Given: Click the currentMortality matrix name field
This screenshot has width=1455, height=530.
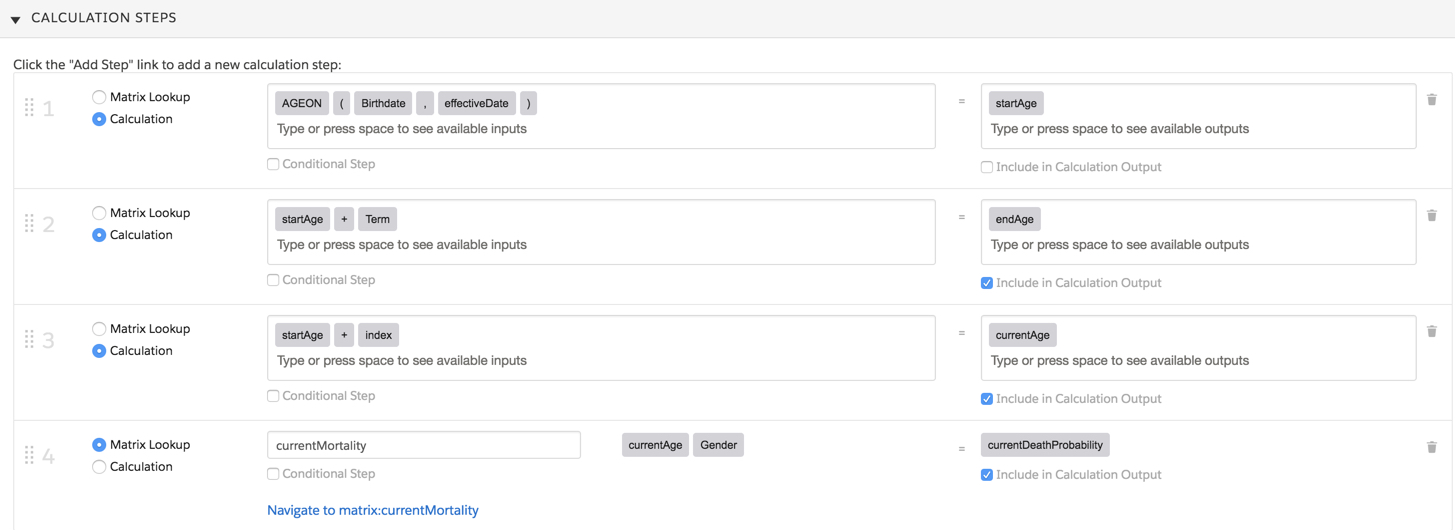Looking at the screenshot, I should (424, 445).
